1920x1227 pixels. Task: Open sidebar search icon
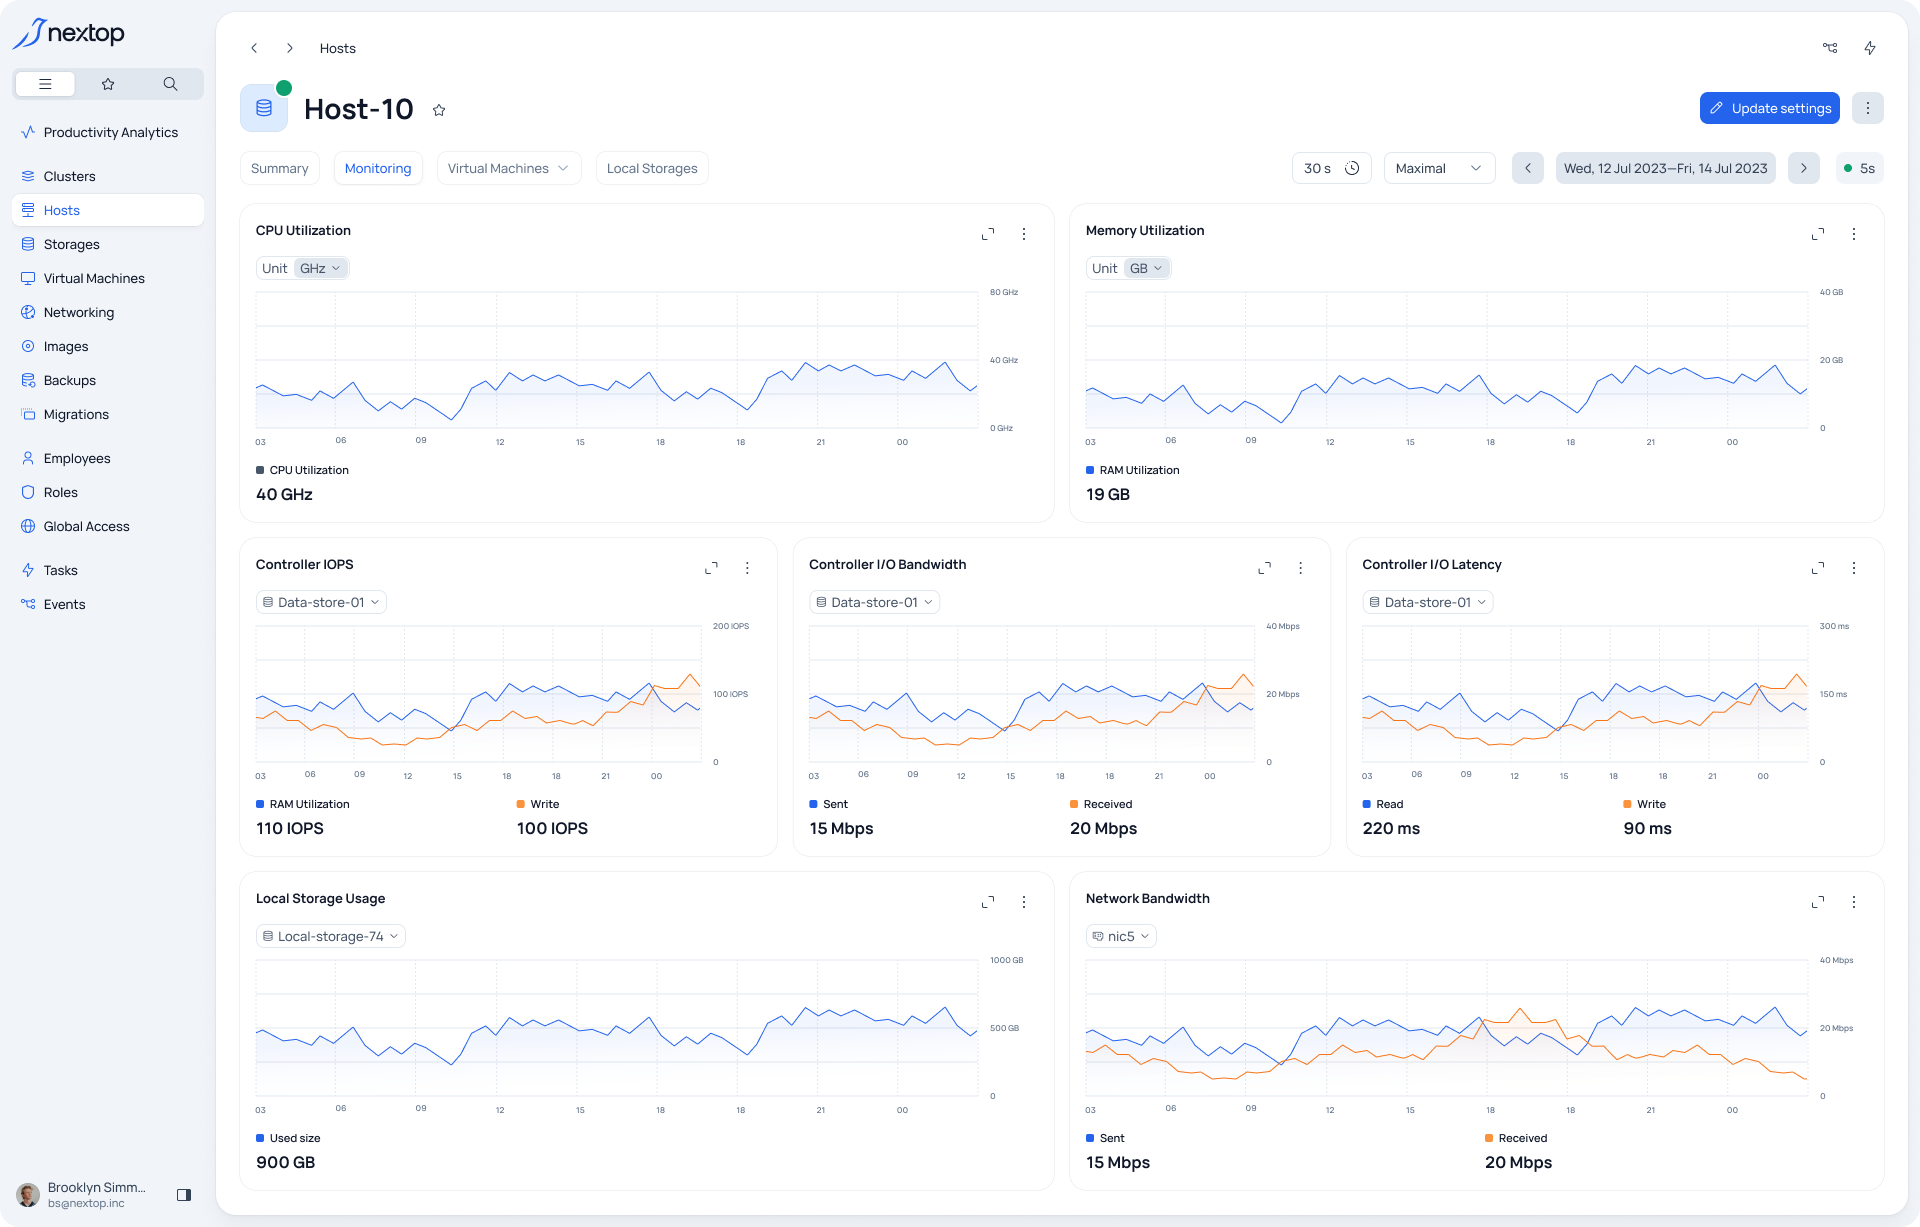[170, 84]
